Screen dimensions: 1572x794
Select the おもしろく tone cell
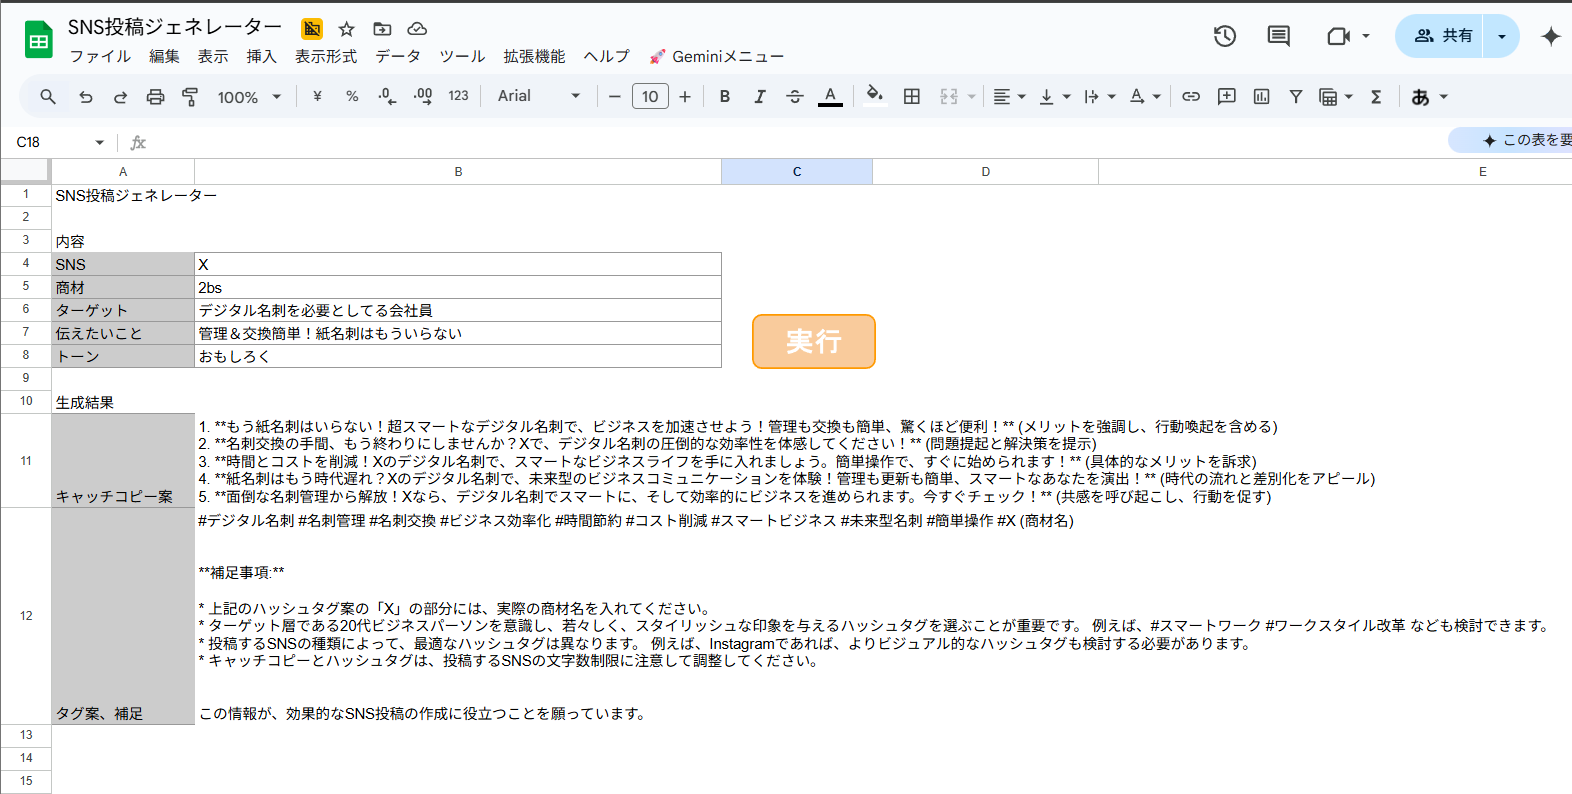458,356
